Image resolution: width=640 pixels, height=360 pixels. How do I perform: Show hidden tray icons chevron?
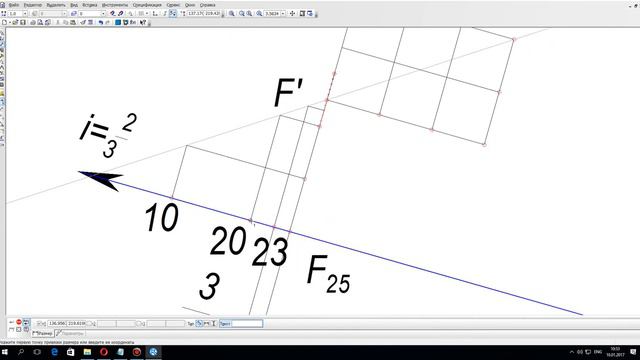[x=571, y=352]
